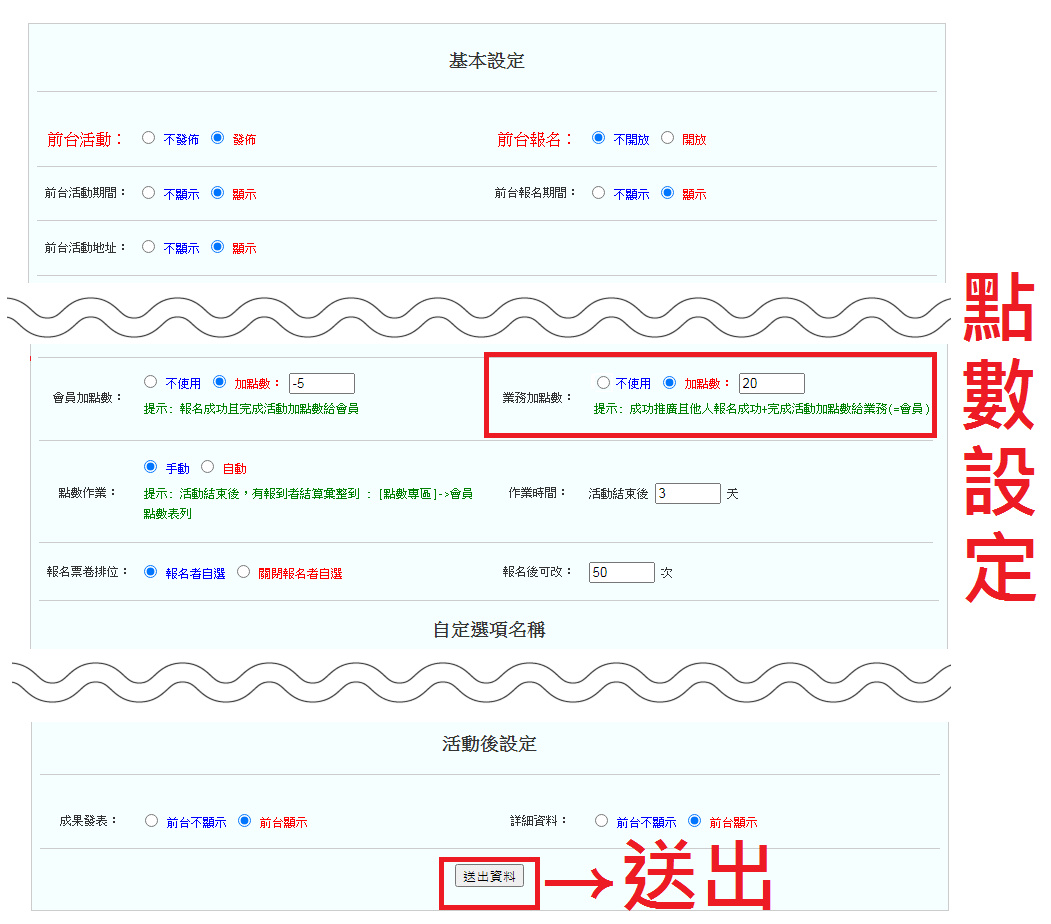
Task: Enable 加點數 option for 業務加點數
Action: point(670,382)
